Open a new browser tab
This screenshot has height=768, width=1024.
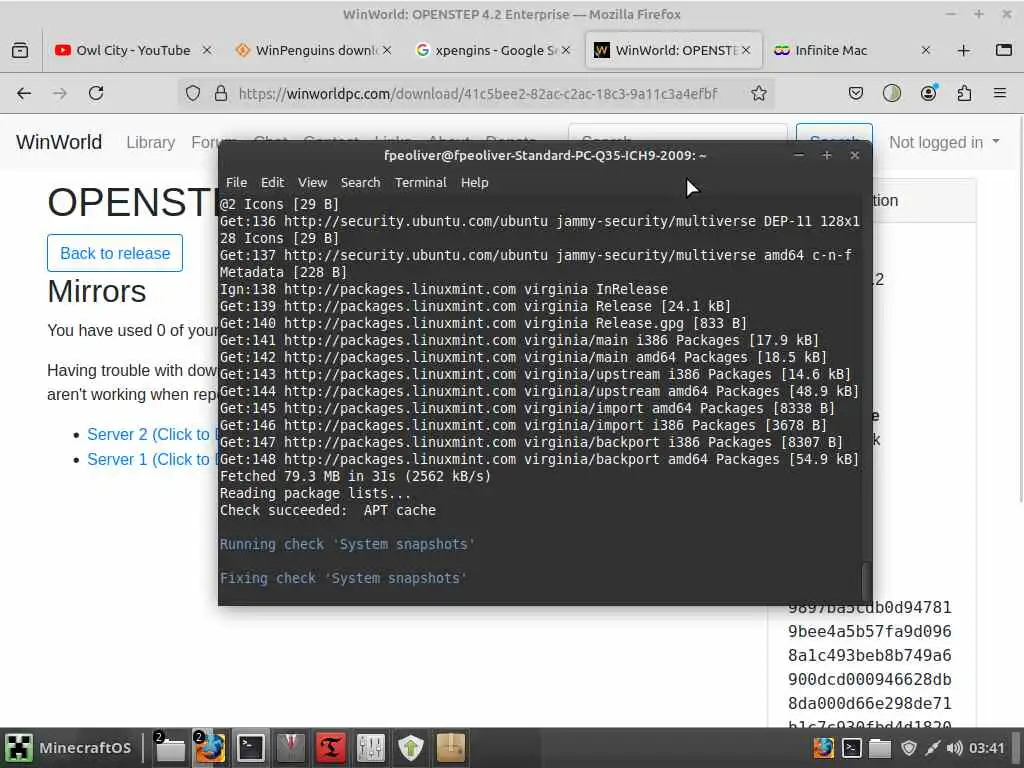(x=964, y=50)
